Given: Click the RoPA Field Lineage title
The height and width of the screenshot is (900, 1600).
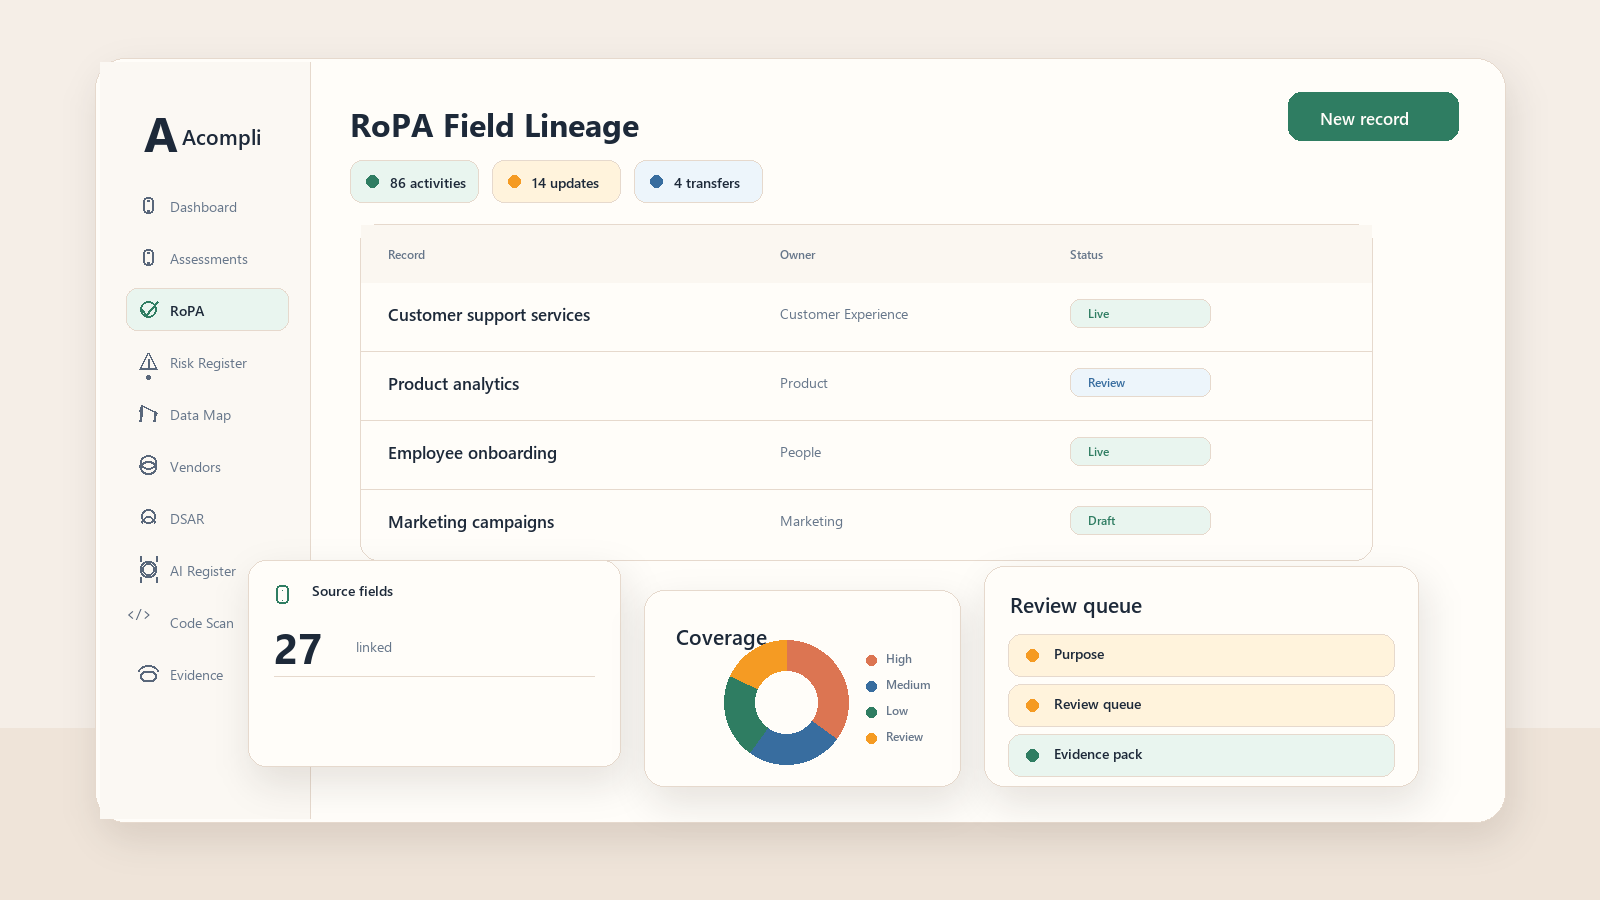Looking at the screenshot, I should click(494, 127).
